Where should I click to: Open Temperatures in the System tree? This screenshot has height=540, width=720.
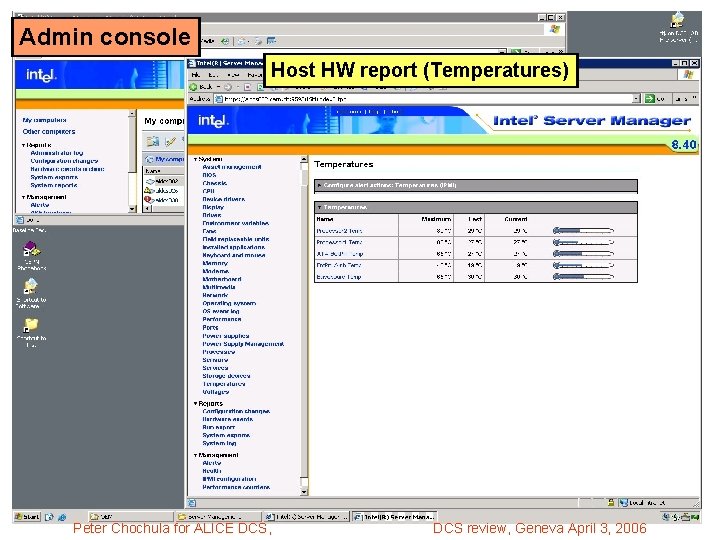[224, 384]
